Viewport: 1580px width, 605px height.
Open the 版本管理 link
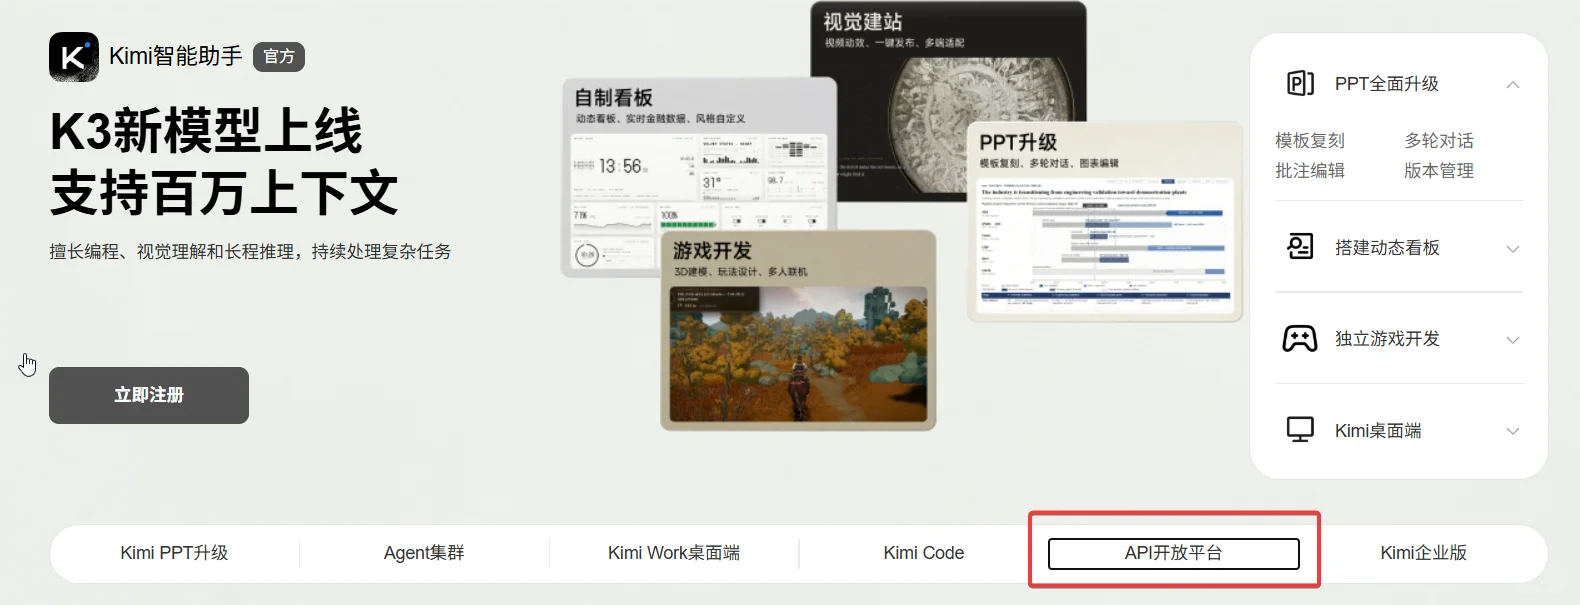coord(1439,171)
